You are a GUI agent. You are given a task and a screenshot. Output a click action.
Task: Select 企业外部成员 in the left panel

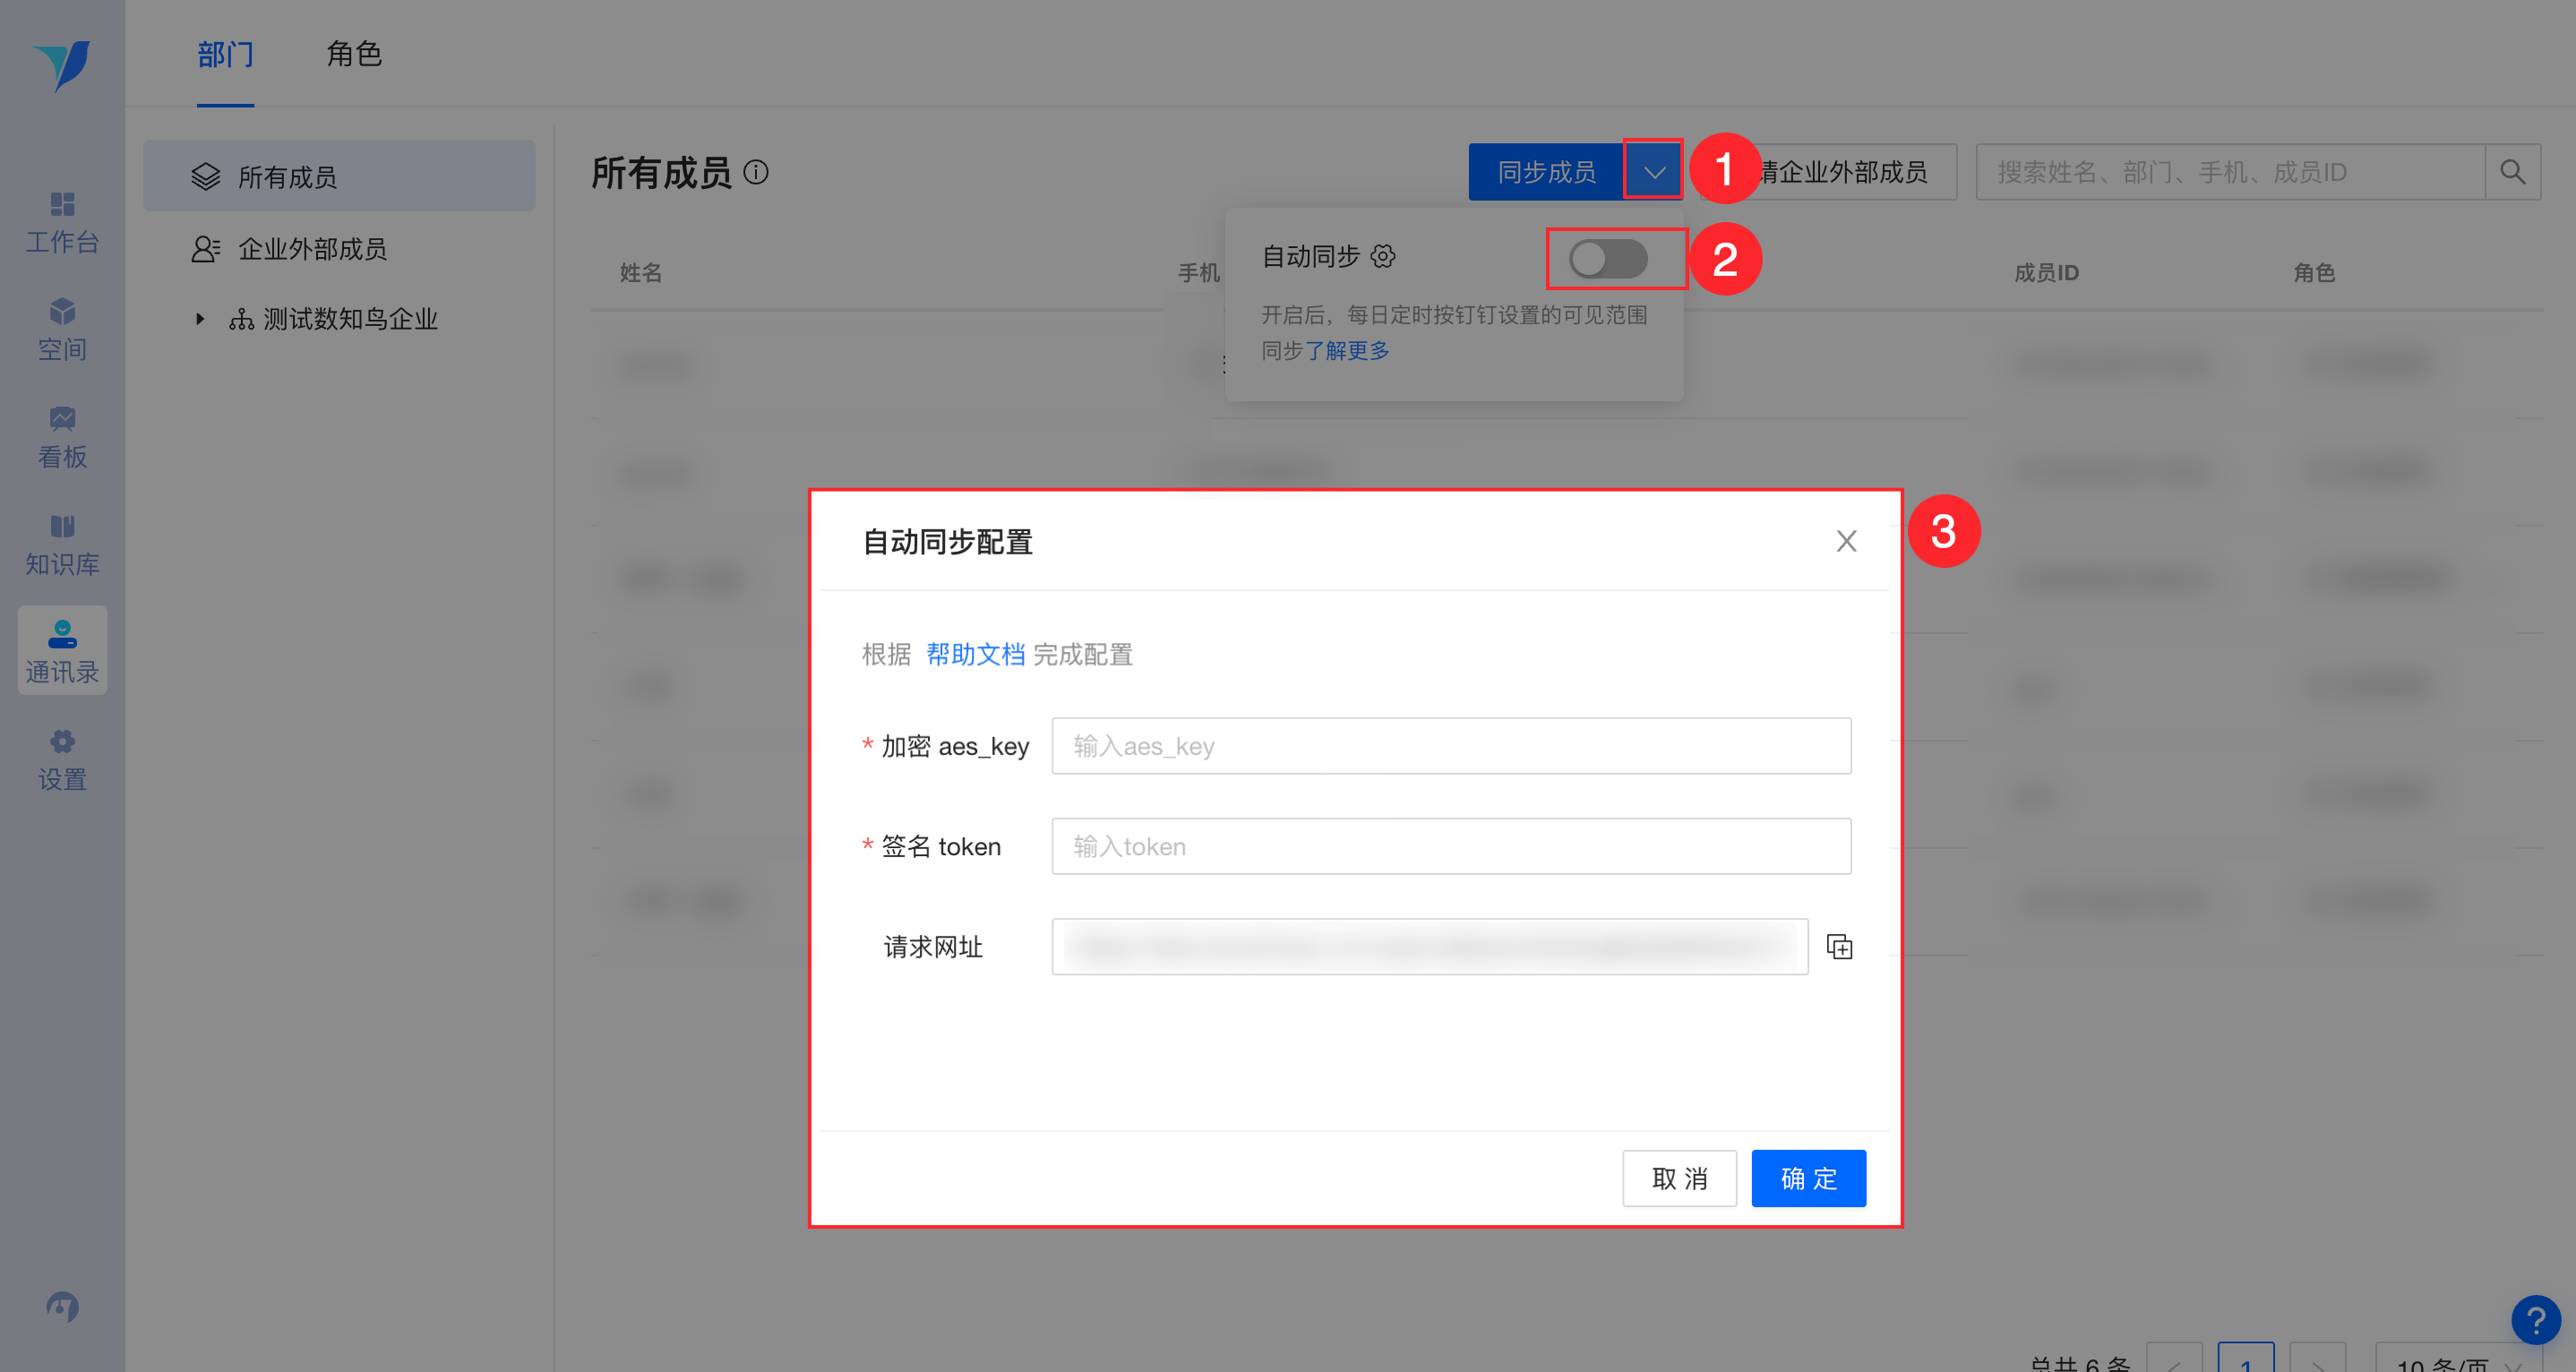[x=311, y=248]
